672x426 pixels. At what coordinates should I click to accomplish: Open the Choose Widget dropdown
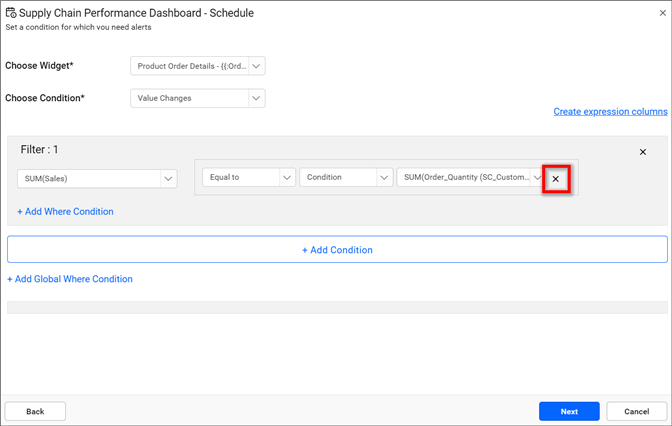point(190,66)
